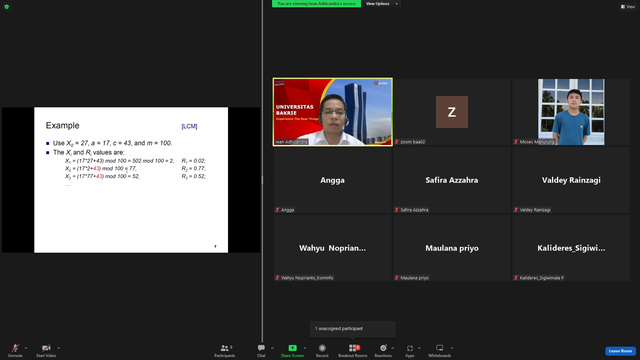Image resolution: width=640 pixels, height=360 pixels.
Task: Select the Angga participant tile
Action: [333, 180]
